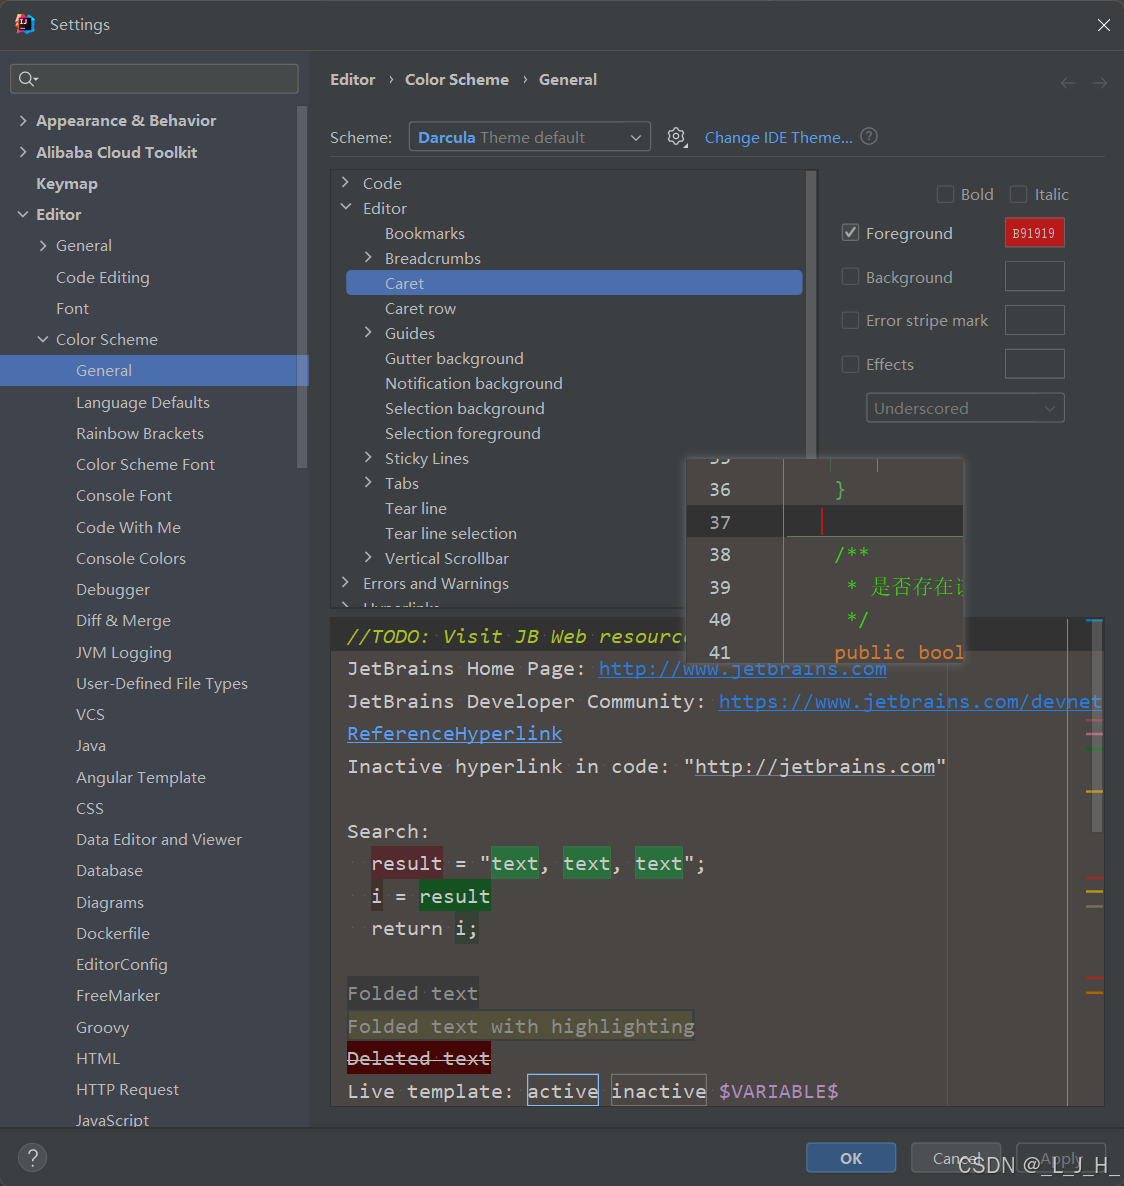Click the OK button
This screenshot has width=1124, height=1186.
pyautogui.click(x=851, y=1158)
